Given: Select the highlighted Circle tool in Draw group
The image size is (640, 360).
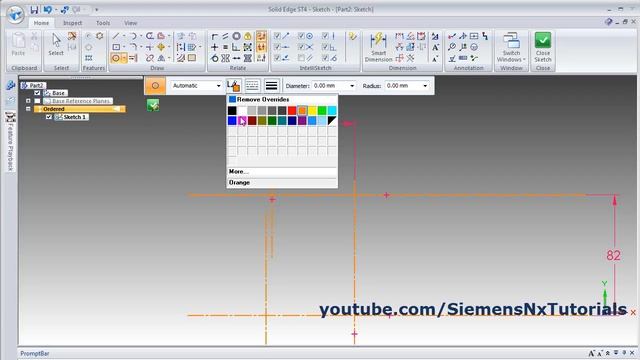Looking at the screenshot, I should (x=116, y=58).
